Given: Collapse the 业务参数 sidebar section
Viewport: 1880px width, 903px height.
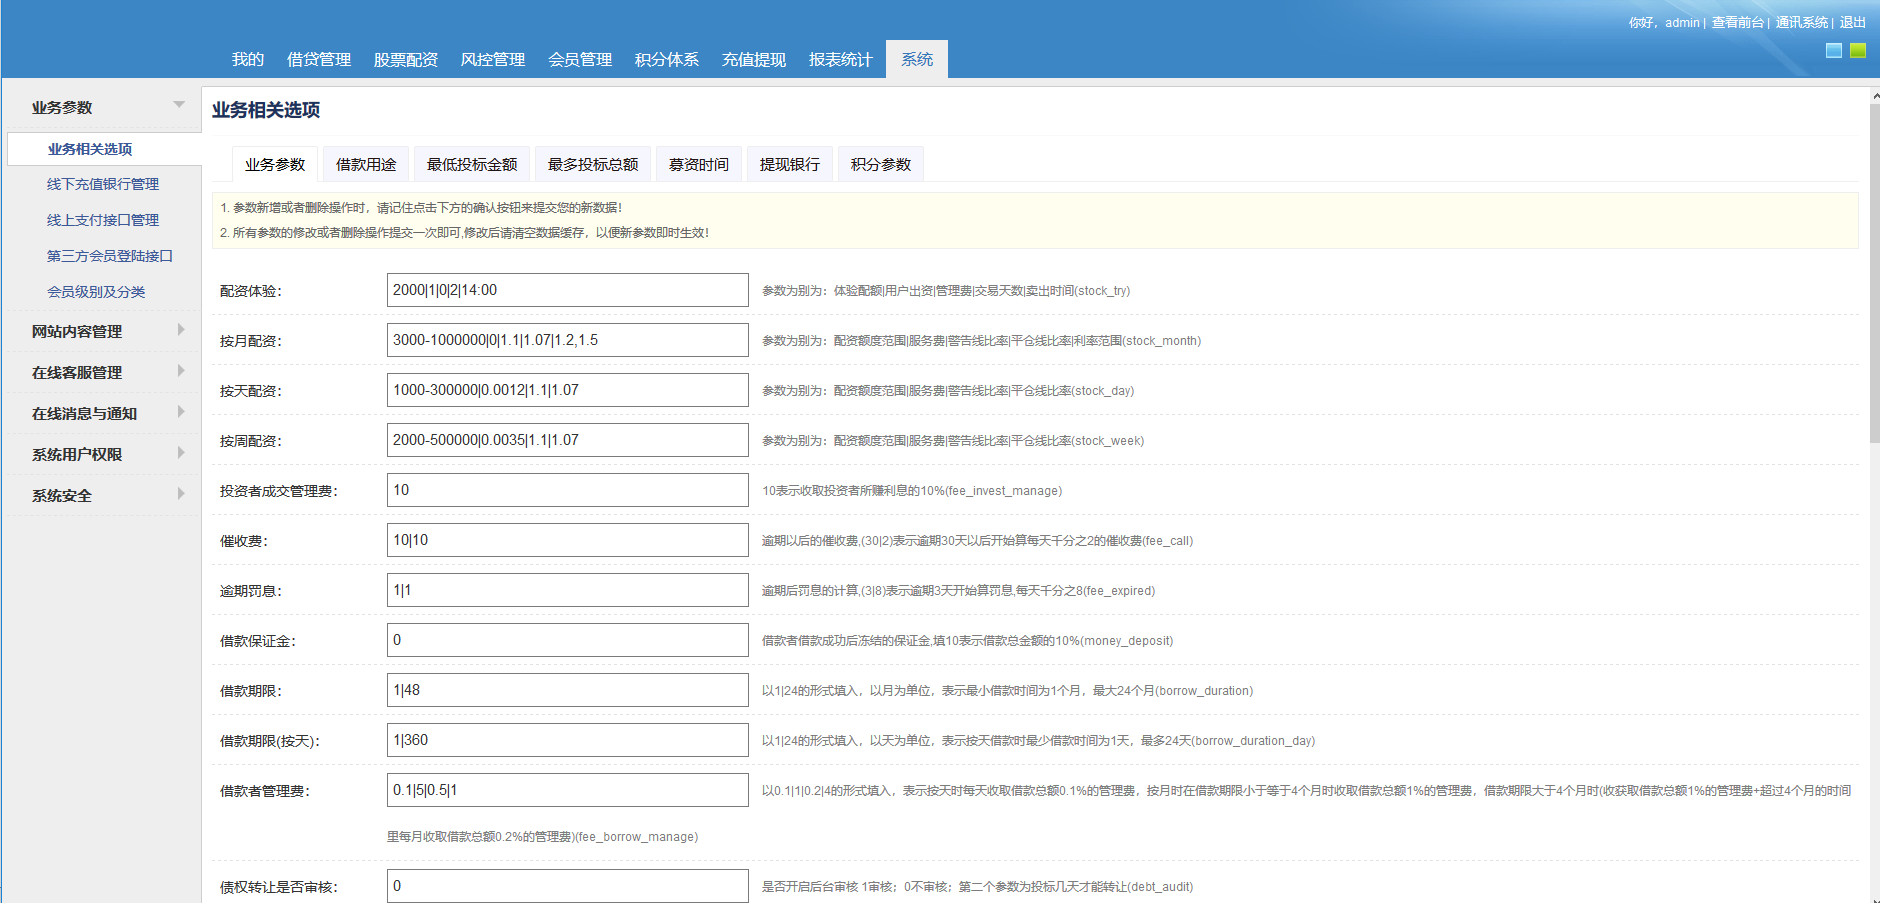Looking at the screenshot, I should tap(179, 105).
